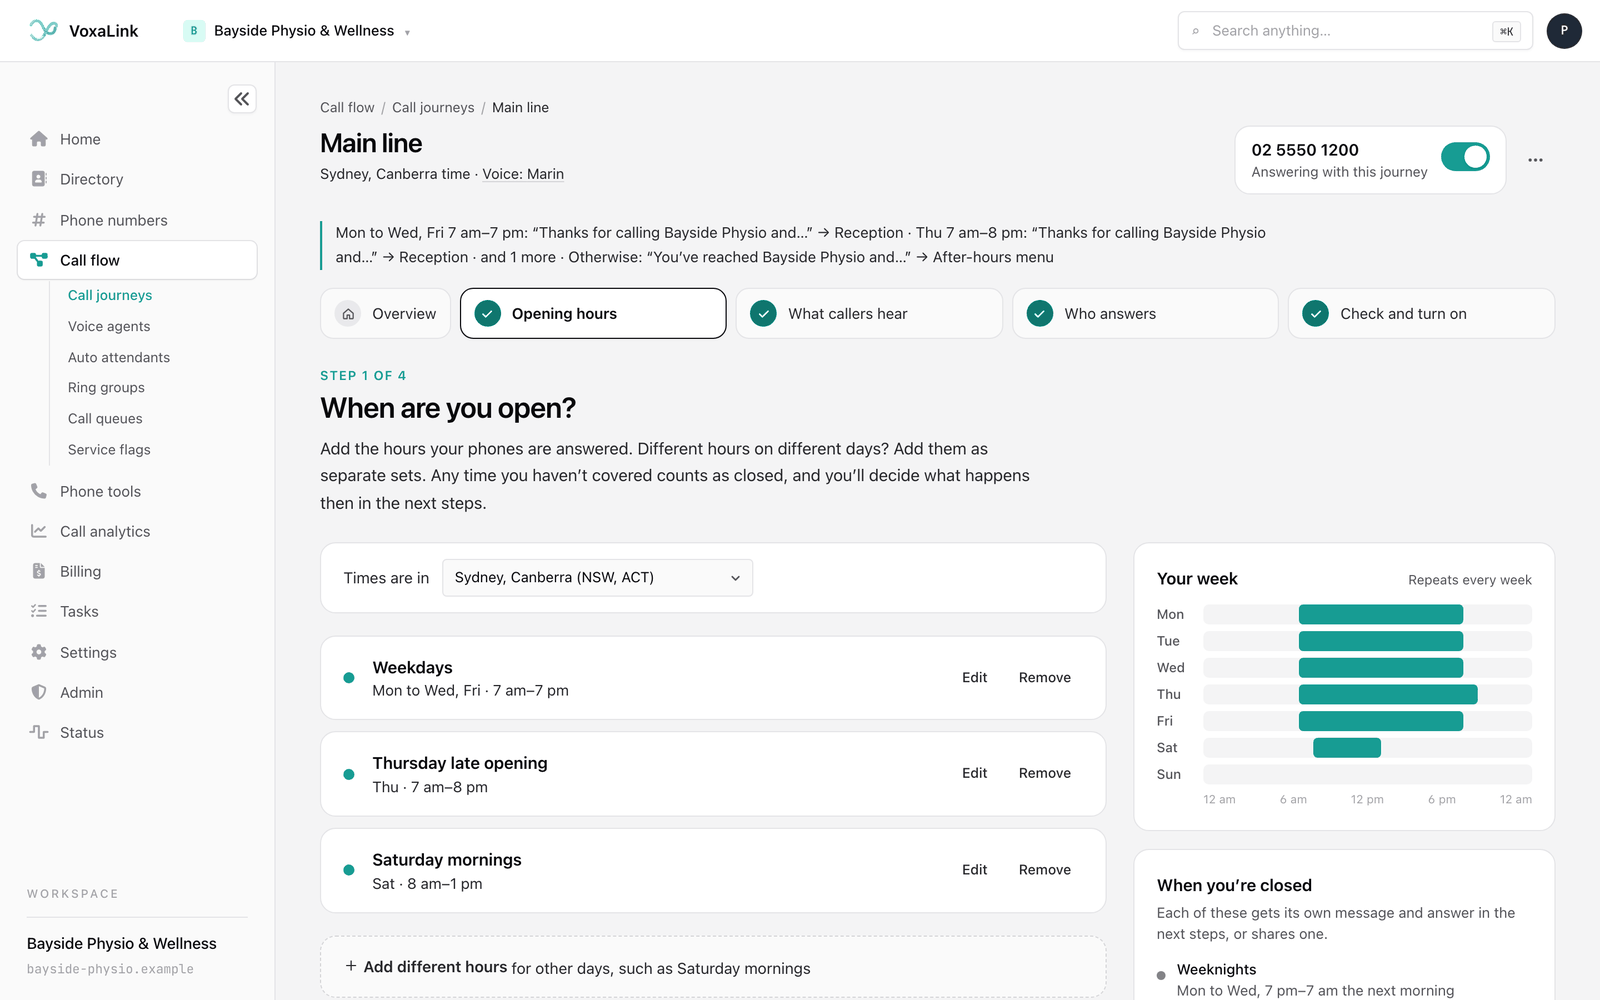The height and width of the screenshot is (1000, 1600).
Task: Go to Call flow via the breadcrumb
Action: pyautogui.click(x=347, y=108)
